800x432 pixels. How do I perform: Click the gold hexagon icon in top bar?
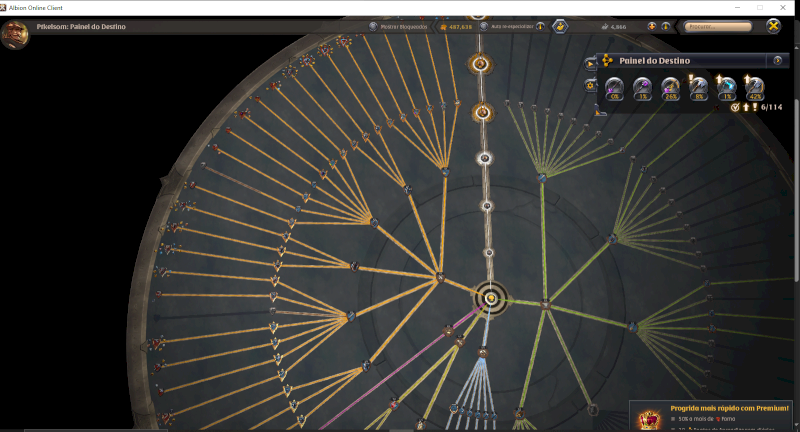[560, 27]
